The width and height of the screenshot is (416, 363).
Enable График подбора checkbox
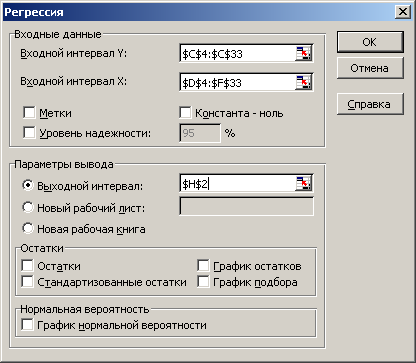coord(203,282)
